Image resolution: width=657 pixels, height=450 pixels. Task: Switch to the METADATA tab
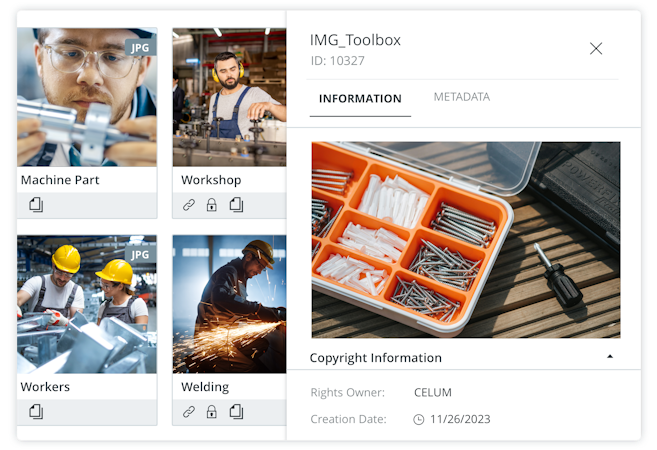(x=462, y=97)
